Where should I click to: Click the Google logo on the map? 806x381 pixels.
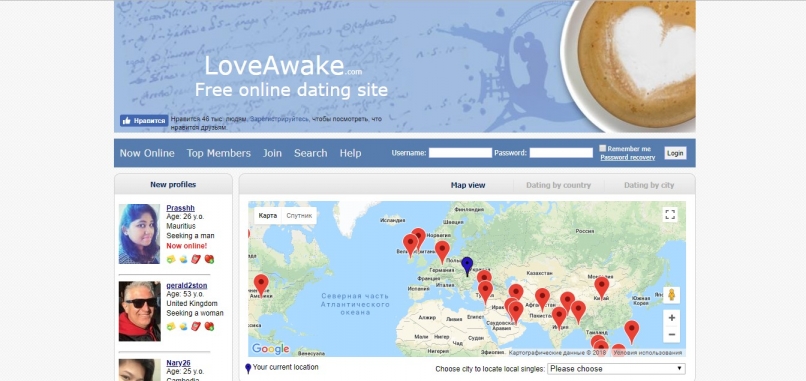[270, 349]
